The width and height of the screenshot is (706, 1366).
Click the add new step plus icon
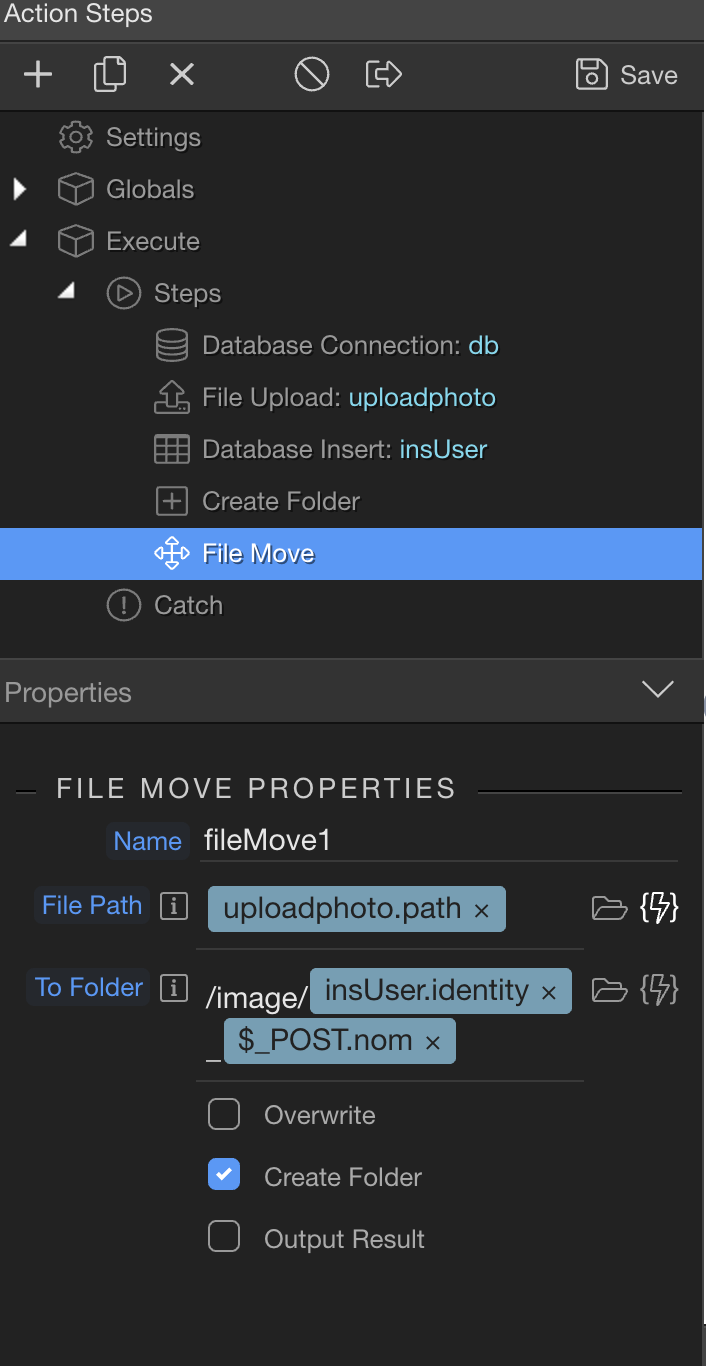(38, 75)
